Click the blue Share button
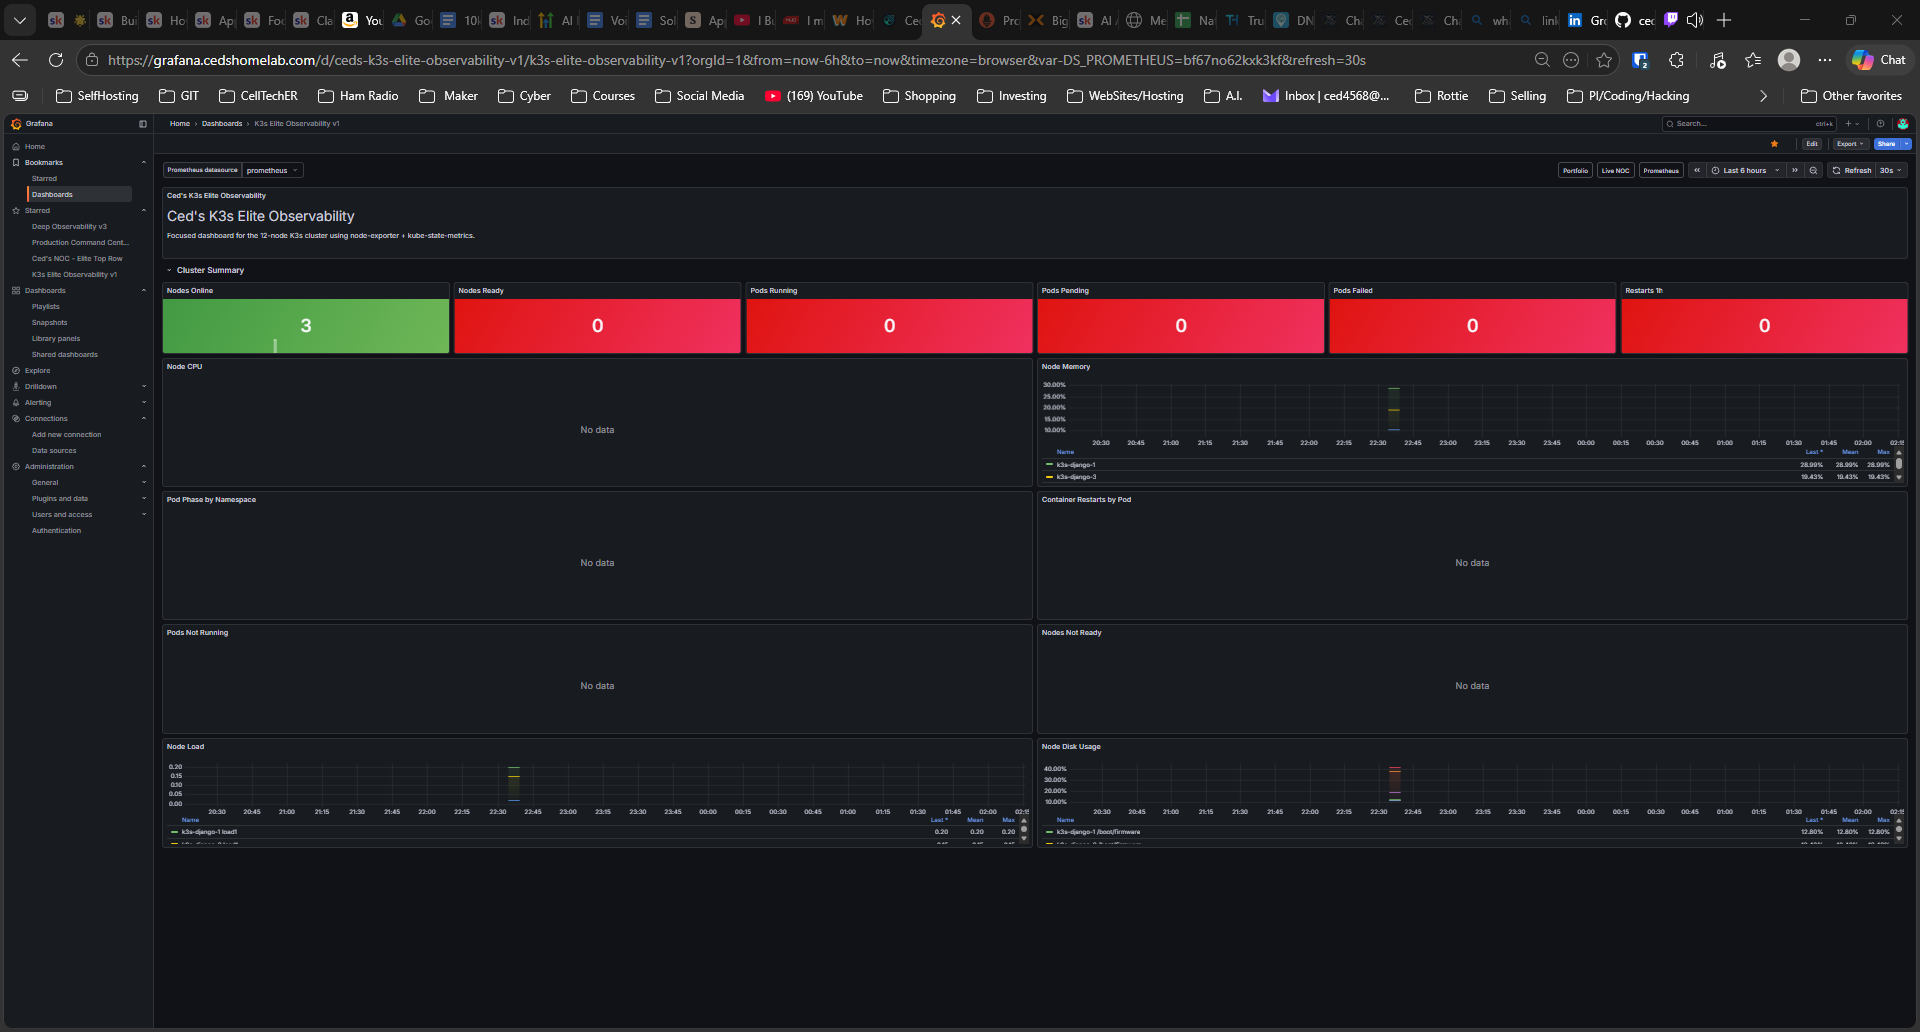 [x=1887, y=144]
